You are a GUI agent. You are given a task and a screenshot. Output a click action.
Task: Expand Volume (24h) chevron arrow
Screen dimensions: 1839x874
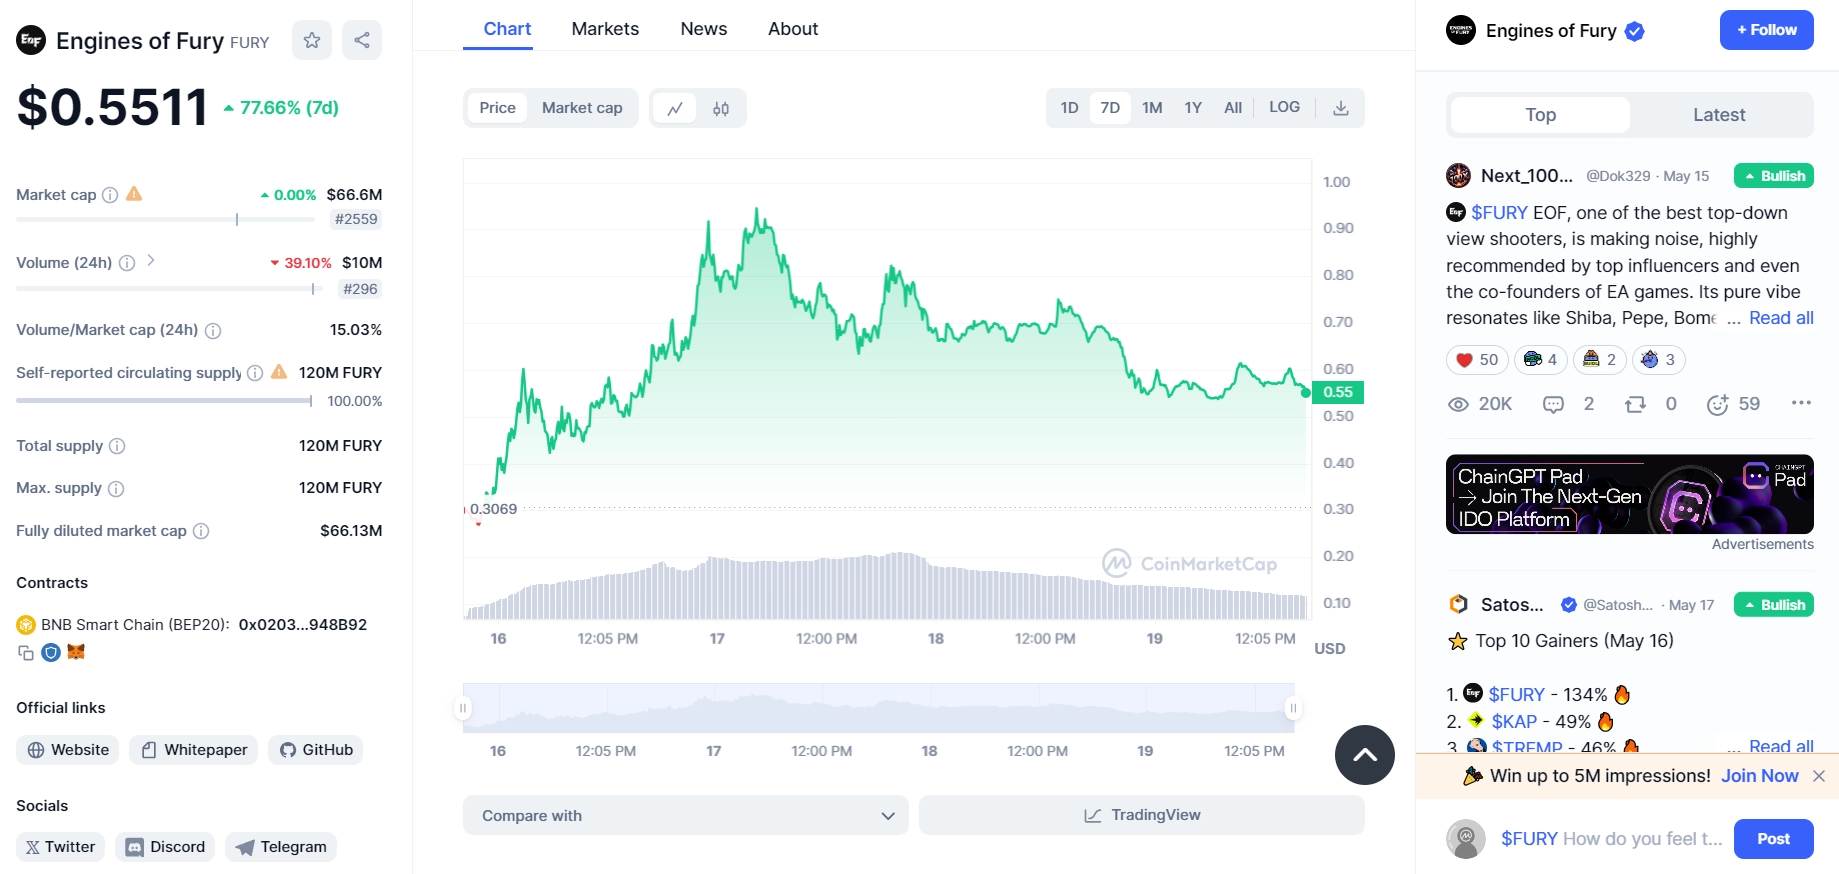151,260
